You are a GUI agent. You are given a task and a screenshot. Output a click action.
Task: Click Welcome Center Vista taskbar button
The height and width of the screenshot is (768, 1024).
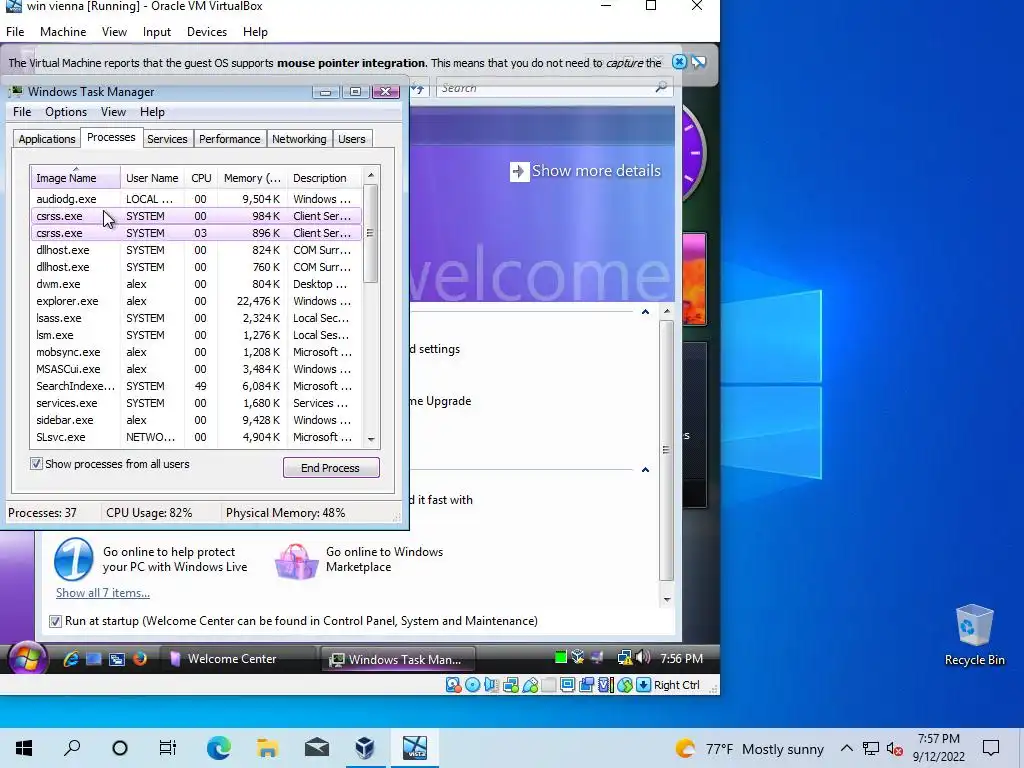(x=238, y=659)
